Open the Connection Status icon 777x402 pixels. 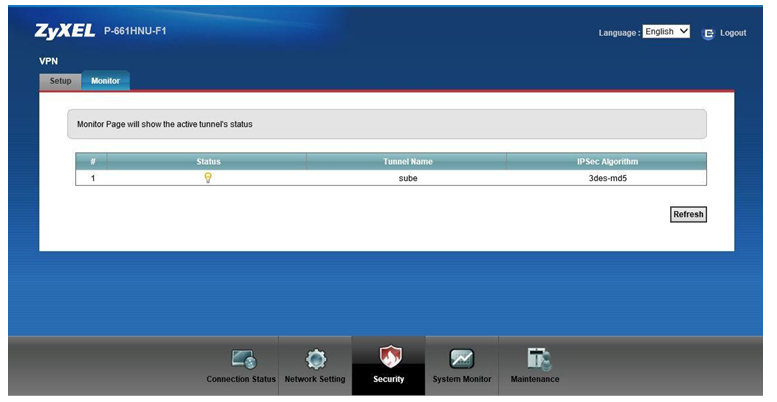(x=243, y=359)
